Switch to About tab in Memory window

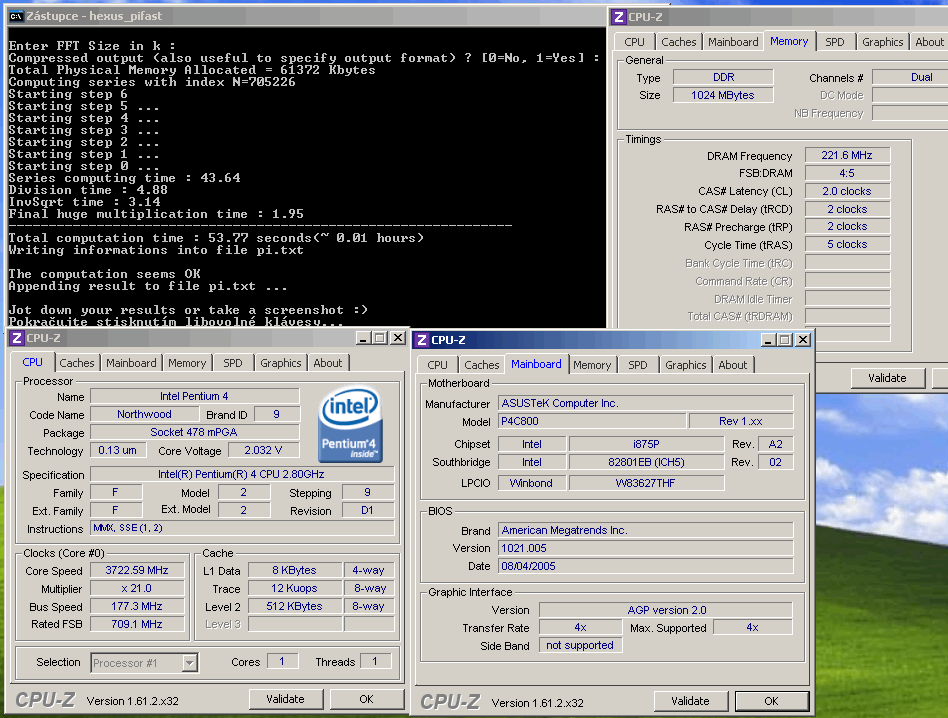click(x=929, y=42)
